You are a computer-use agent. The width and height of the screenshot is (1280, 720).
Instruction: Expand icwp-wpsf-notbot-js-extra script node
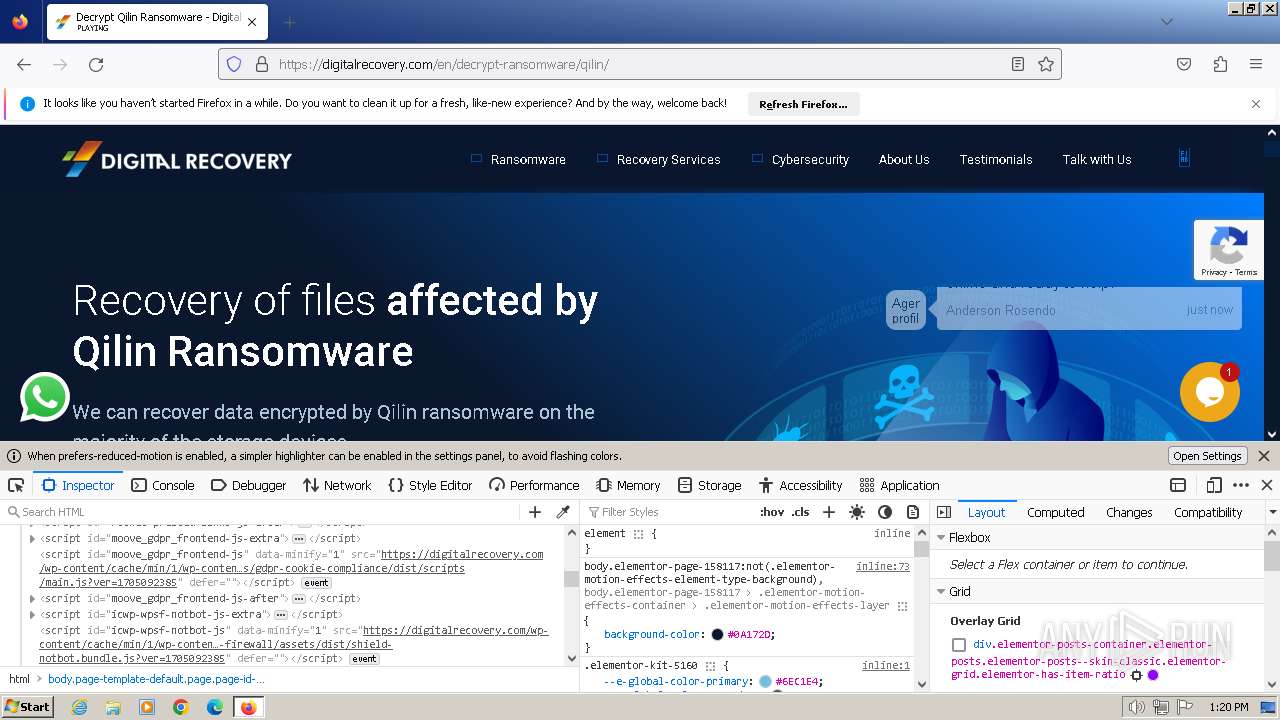coord(32,614)
